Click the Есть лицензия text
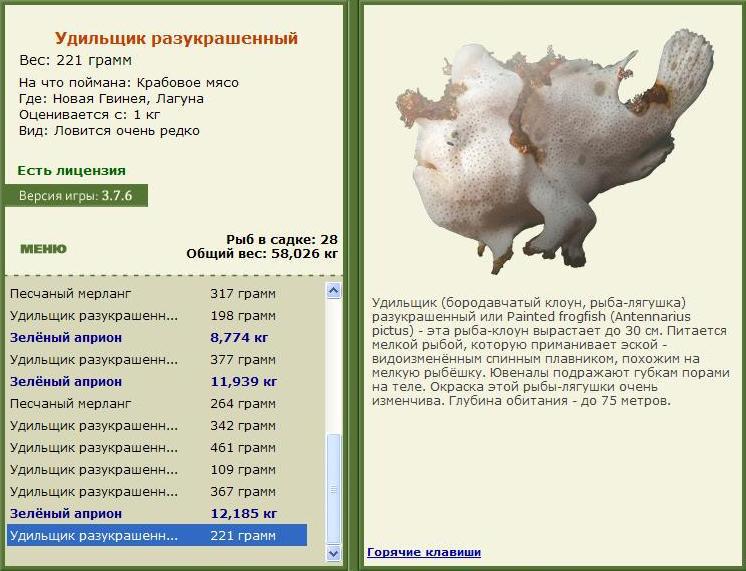 coord(72,171)
